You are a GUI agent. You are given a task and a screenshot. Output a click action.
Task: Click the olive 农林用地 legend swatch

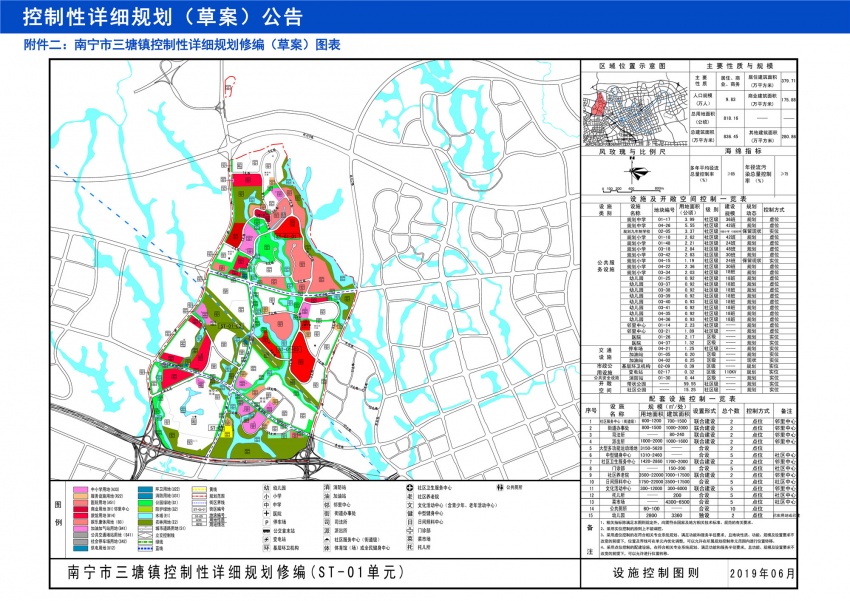146,522
